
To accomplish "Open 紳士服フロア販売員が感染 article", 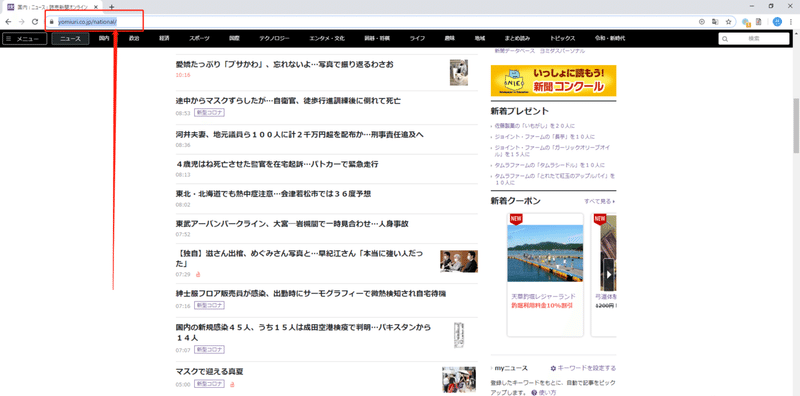I will tap(311, 294).
